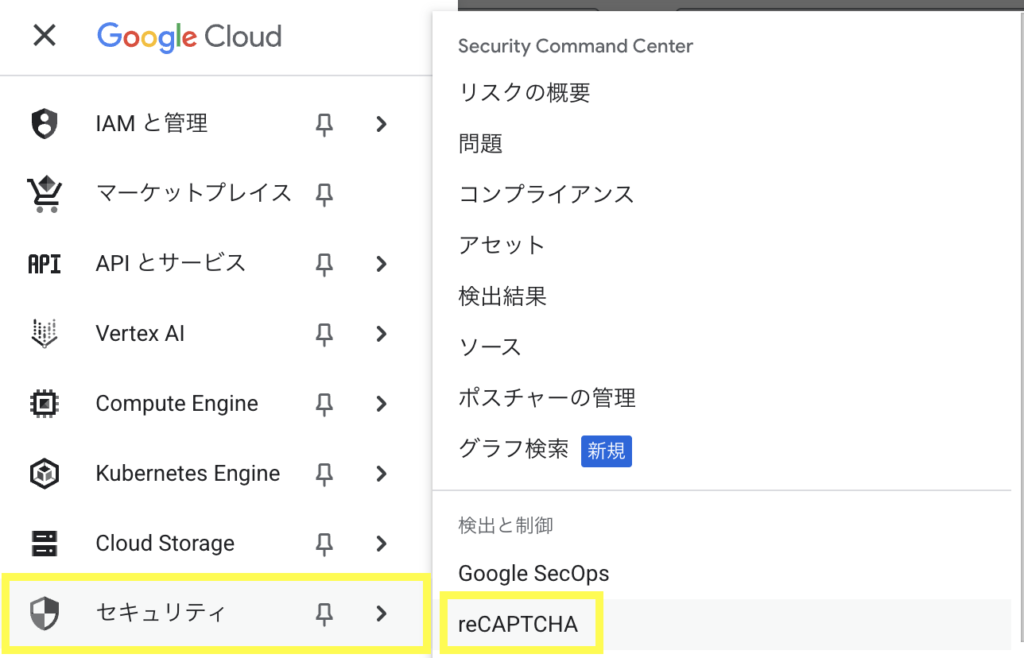Click the Google Cloud logo
Screen dimensions: 1024x658
189,37
